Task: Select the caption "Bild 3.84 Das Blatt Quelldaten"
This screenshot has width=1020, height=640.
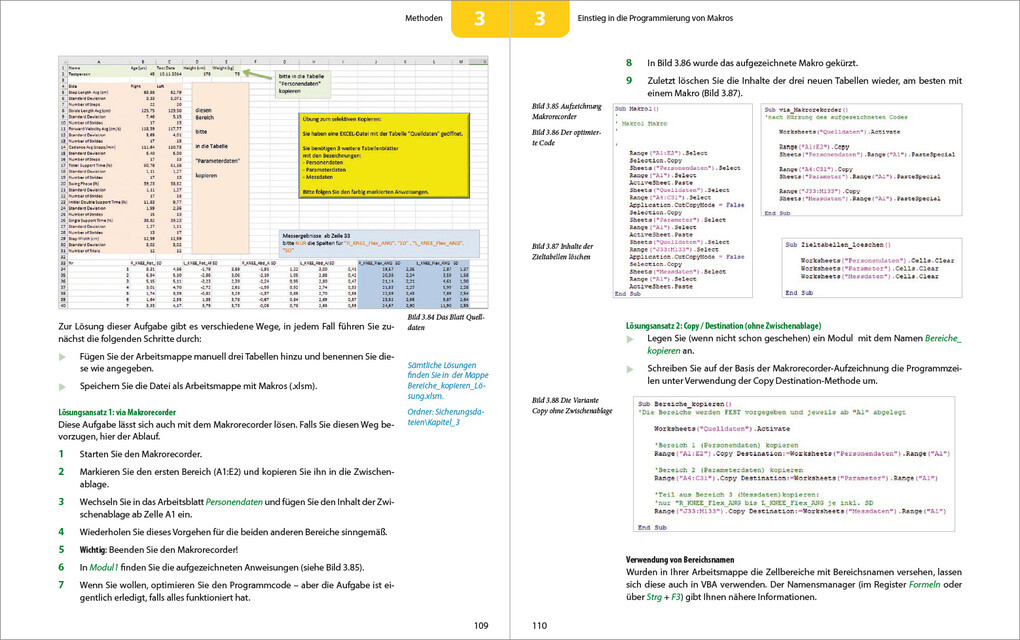Action: coord(446,322)
